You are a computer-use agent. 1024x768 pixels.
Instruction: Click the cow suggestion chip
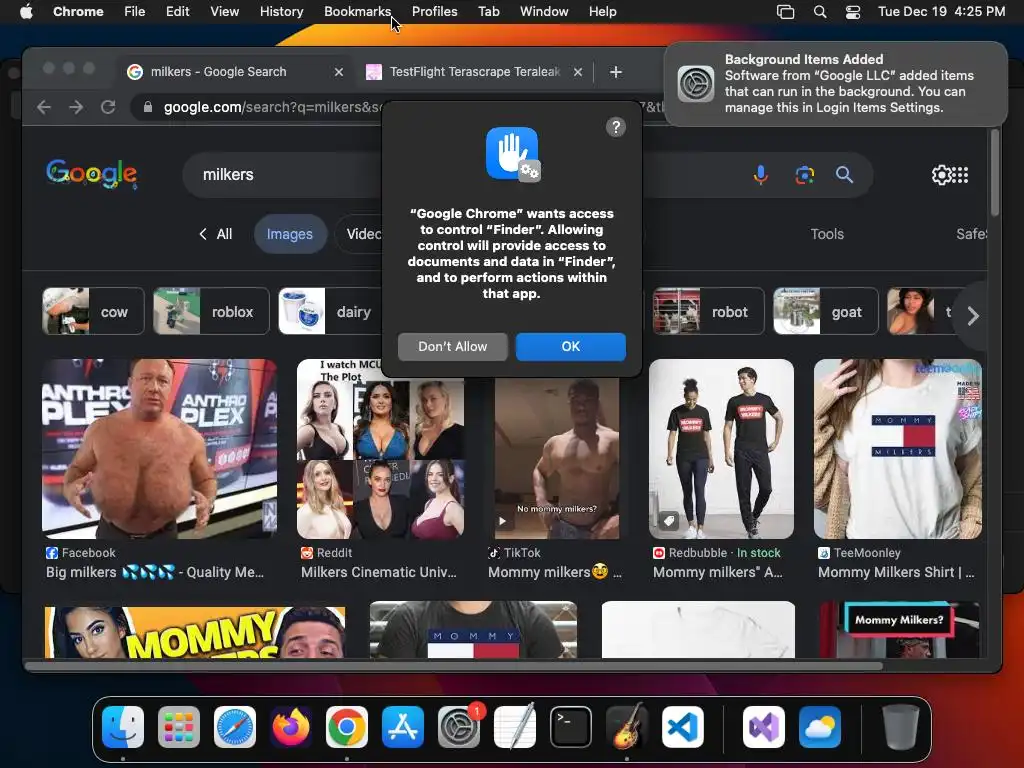click(x=93, y=312)
